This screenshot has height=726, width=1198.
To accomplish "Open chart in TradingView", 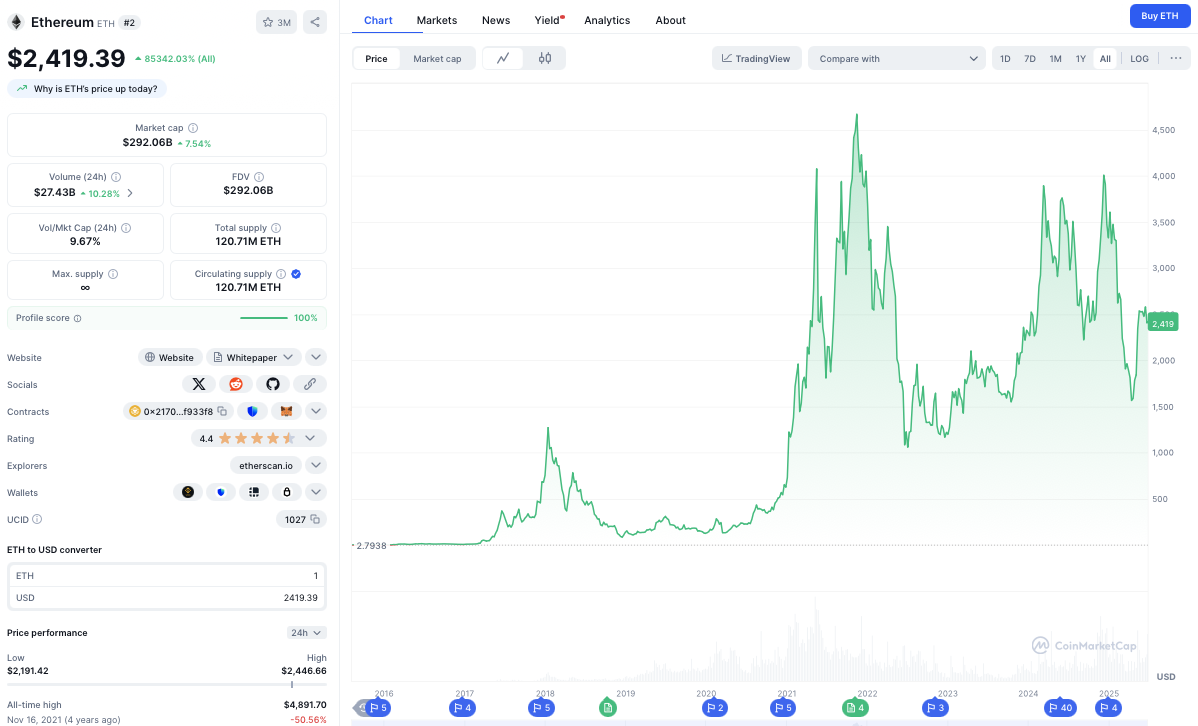I will pos(756,59).
